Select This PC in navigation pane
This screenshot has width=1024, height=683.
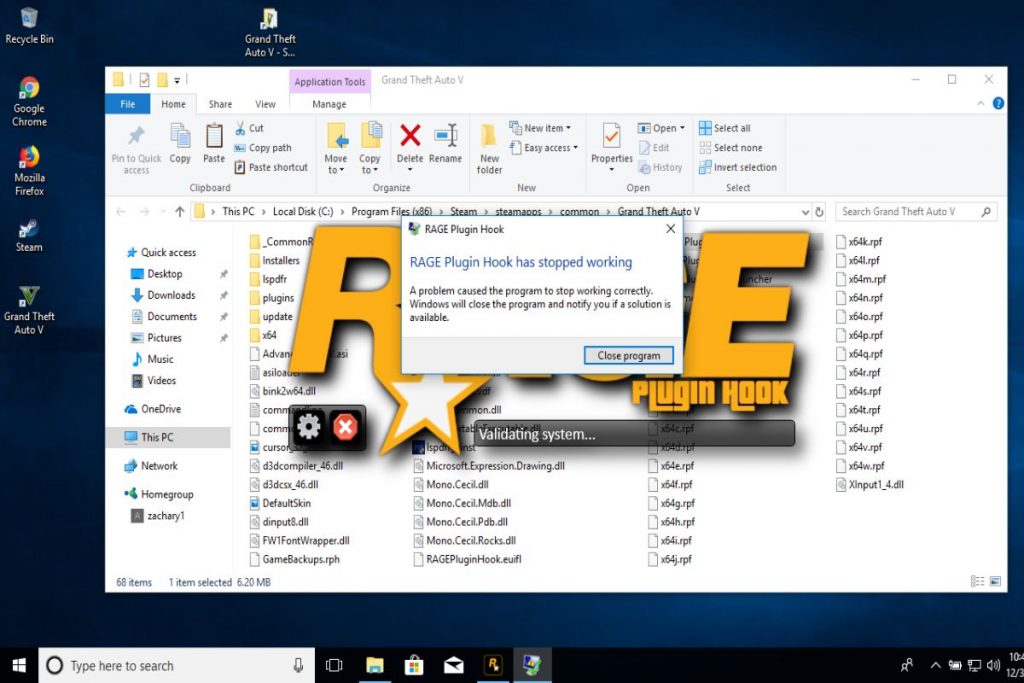click(168, 437)
